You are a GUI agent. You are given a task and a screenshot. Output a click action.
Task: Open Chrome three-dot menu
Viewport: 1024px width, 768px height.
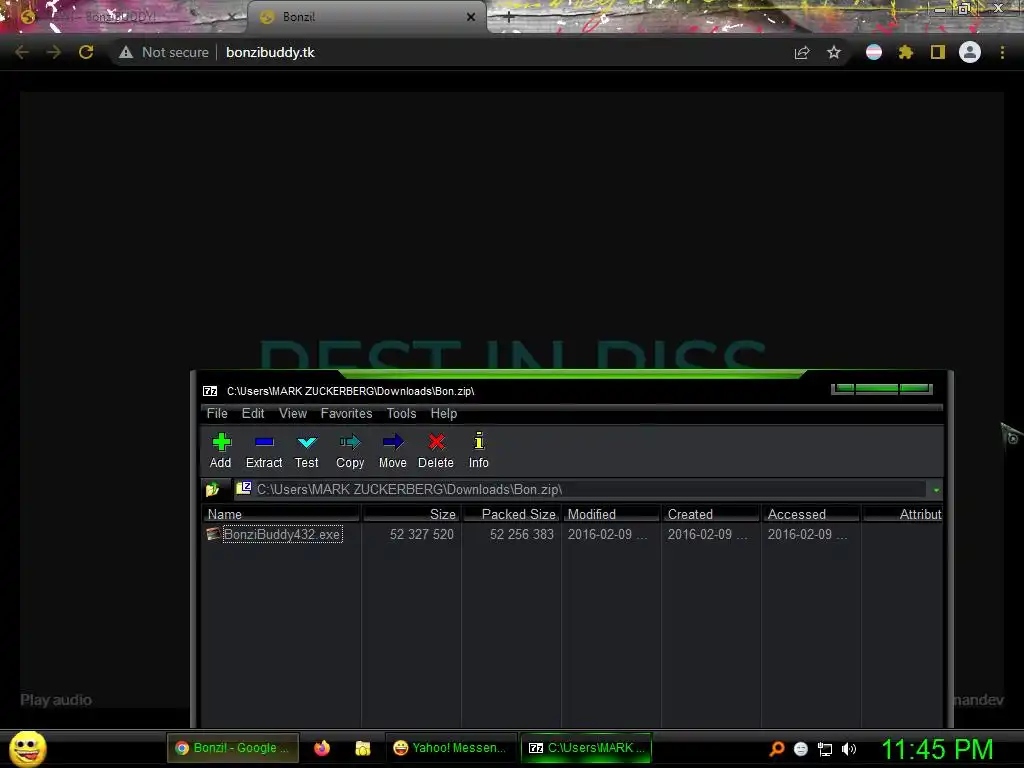pyautogui.click(x=1002, y=52)
